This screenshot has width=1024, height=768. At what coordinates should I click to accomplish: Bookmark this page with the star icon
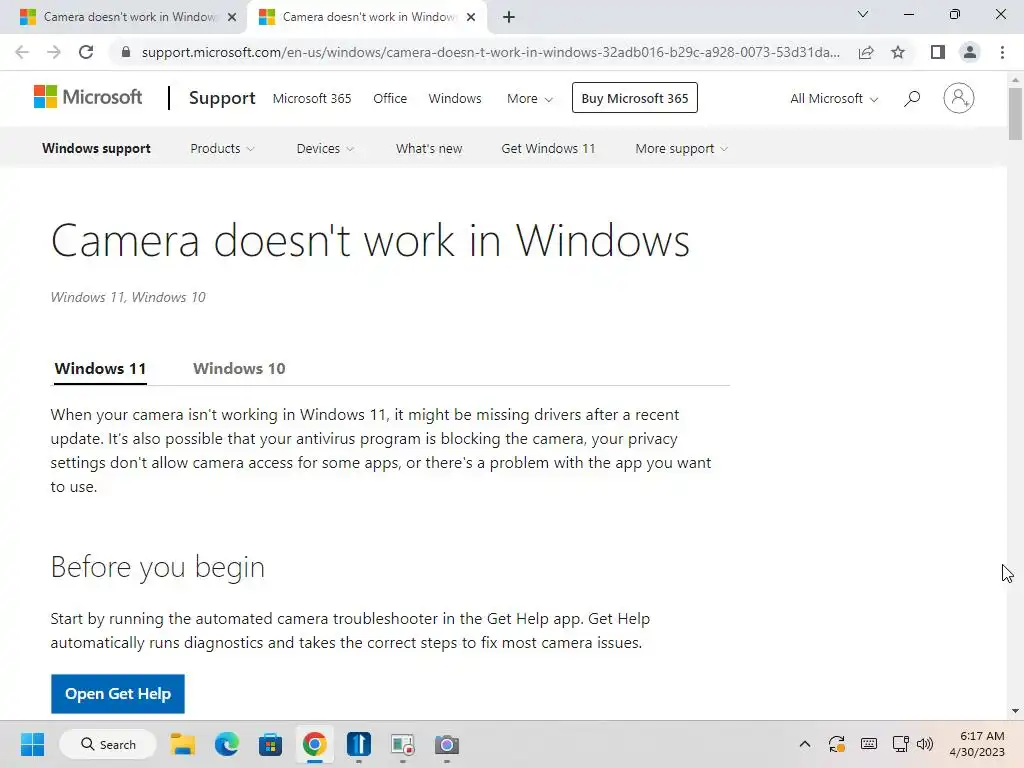(x=898, y=52)
